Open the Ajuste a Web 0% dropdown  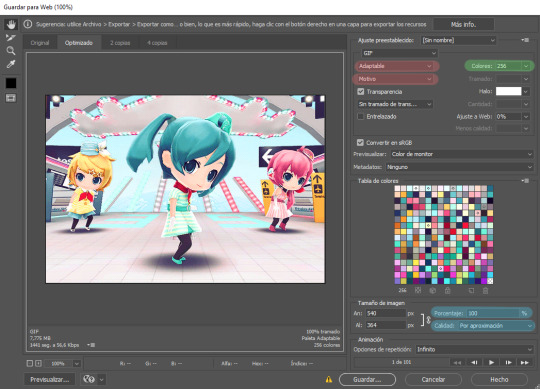(512, 116)
